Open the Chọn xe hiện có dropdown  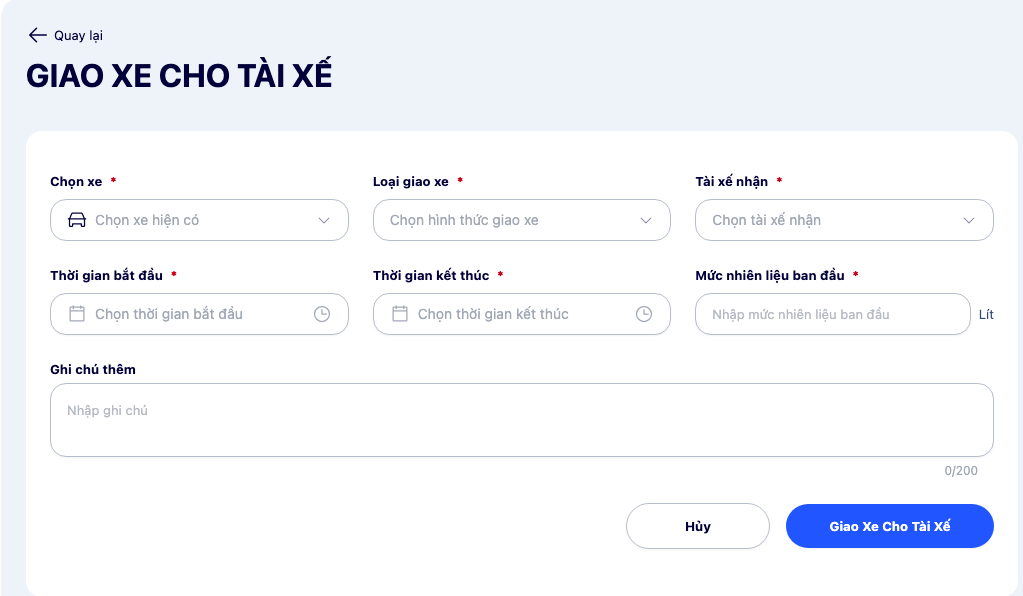(199, 220)
